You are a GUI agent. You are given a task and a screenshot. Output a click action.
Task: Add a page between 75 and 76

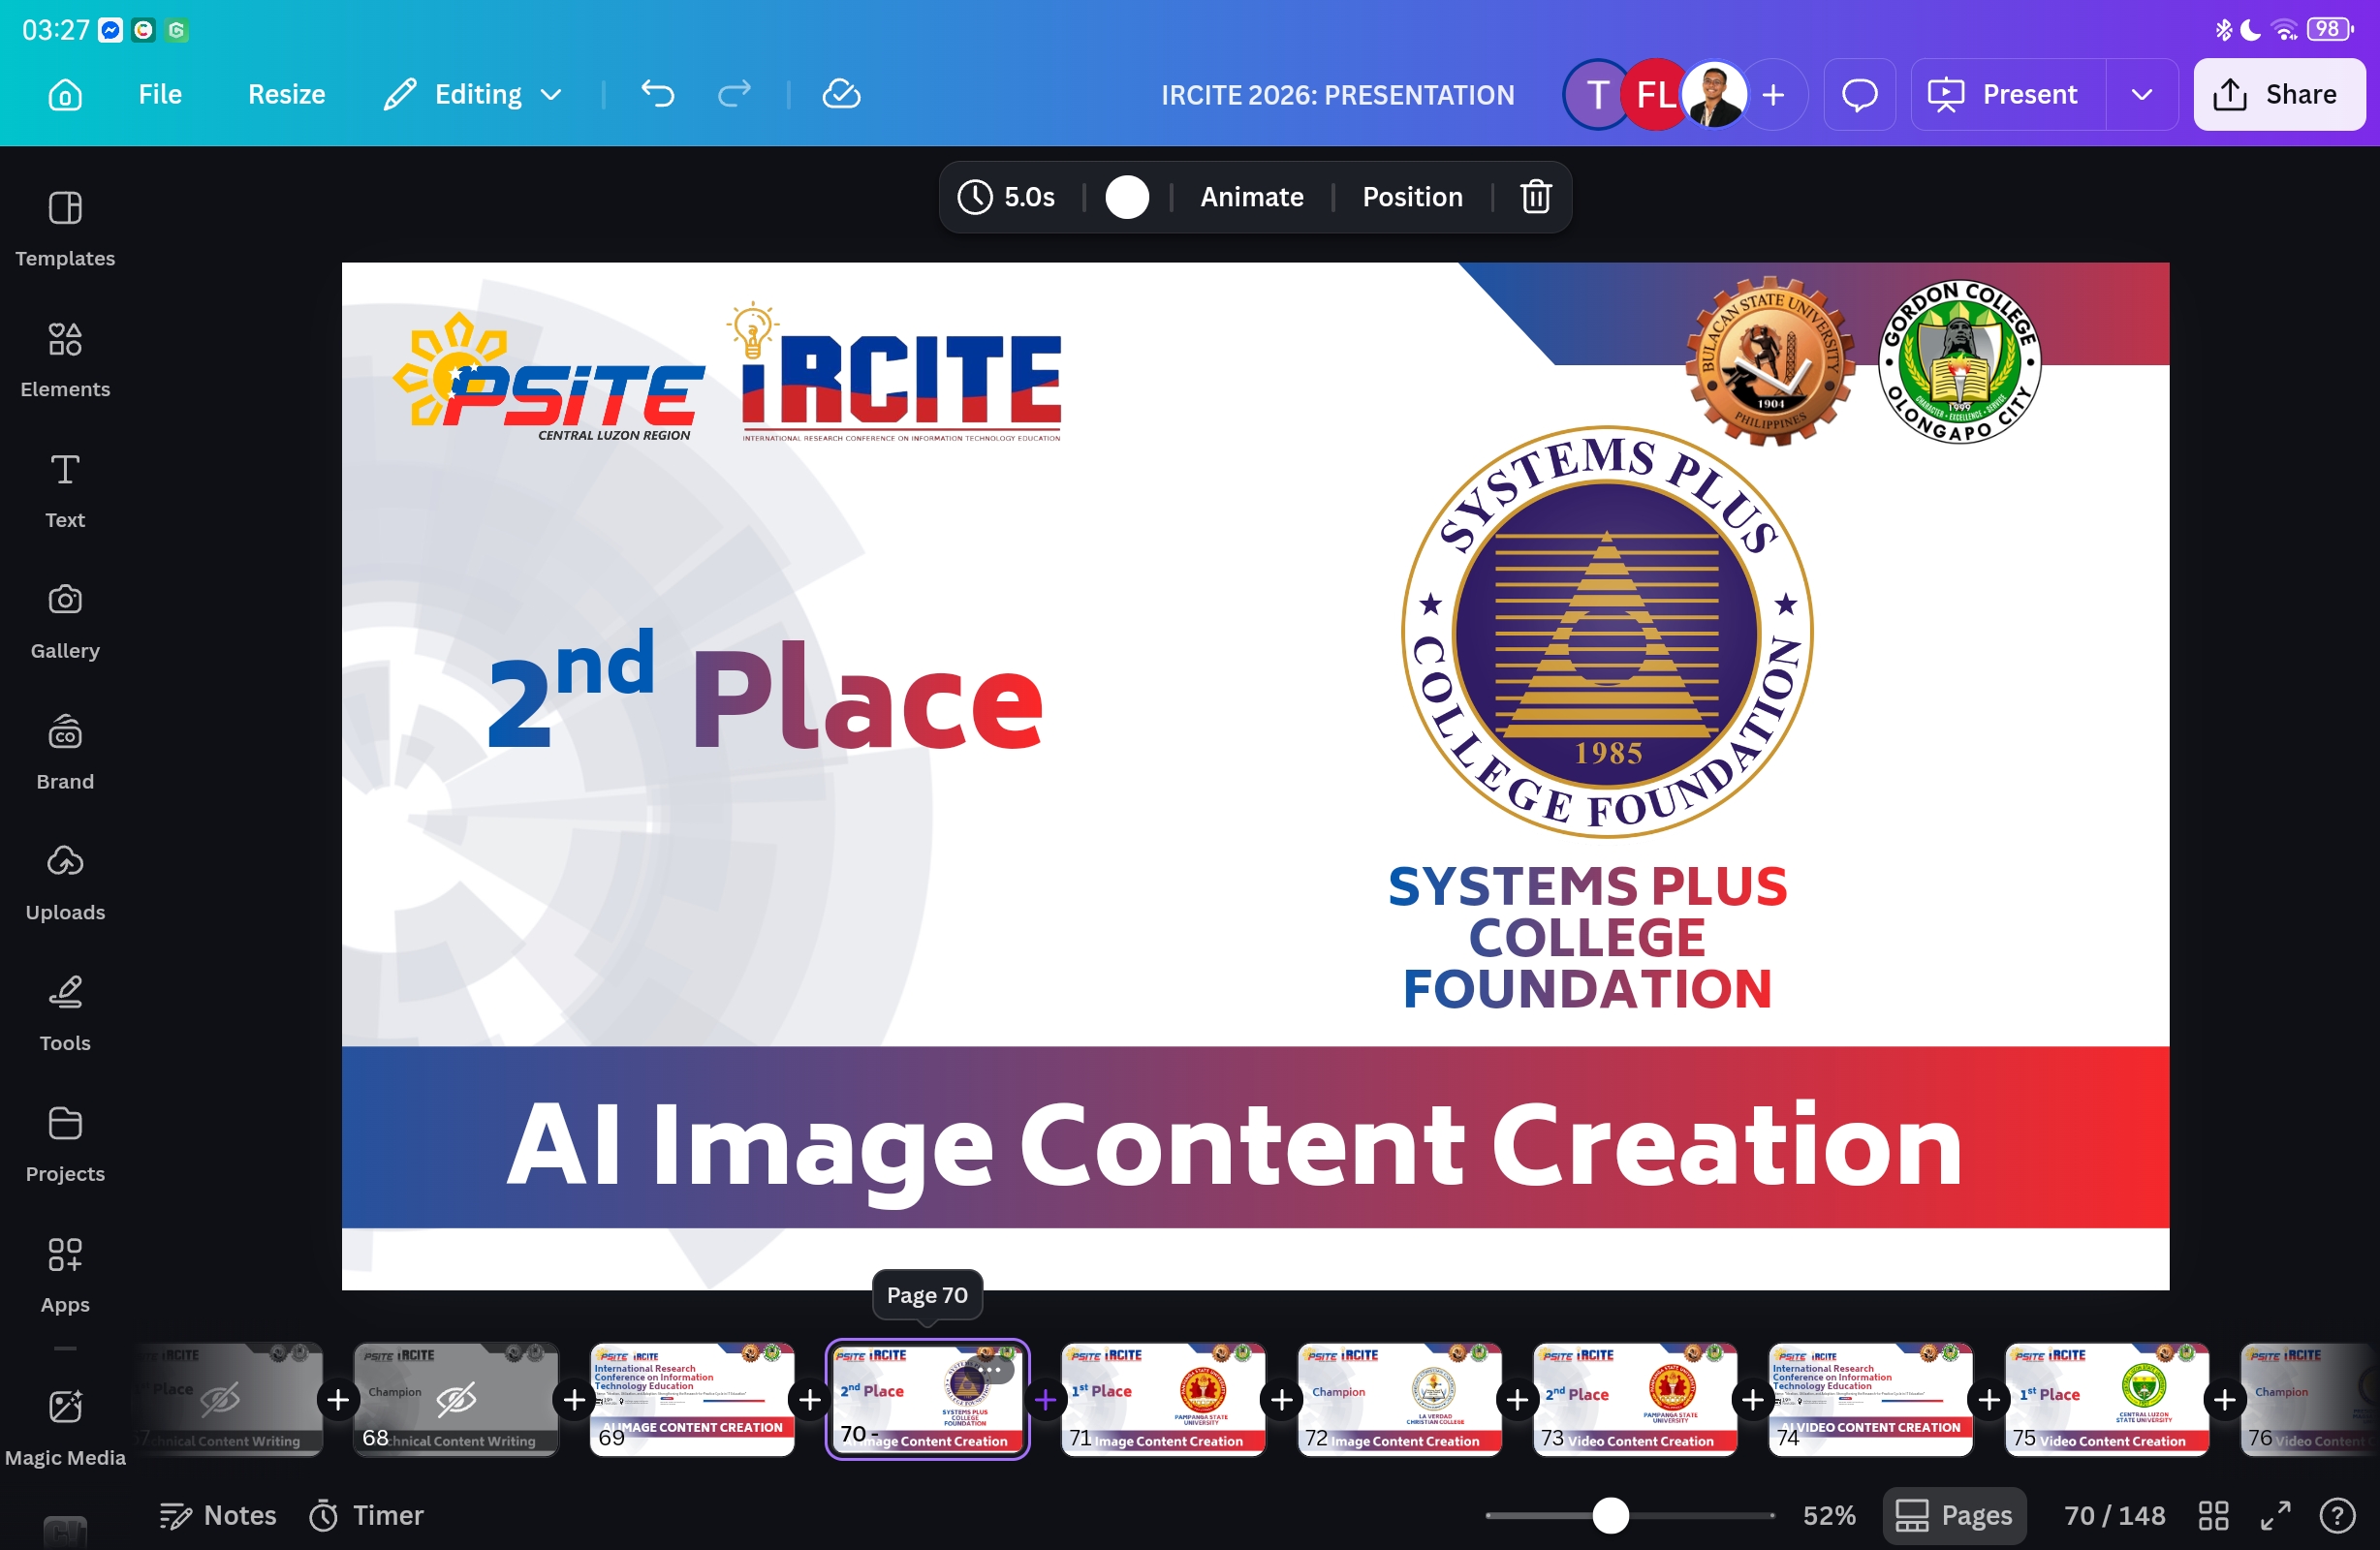coord(2225,1400)
